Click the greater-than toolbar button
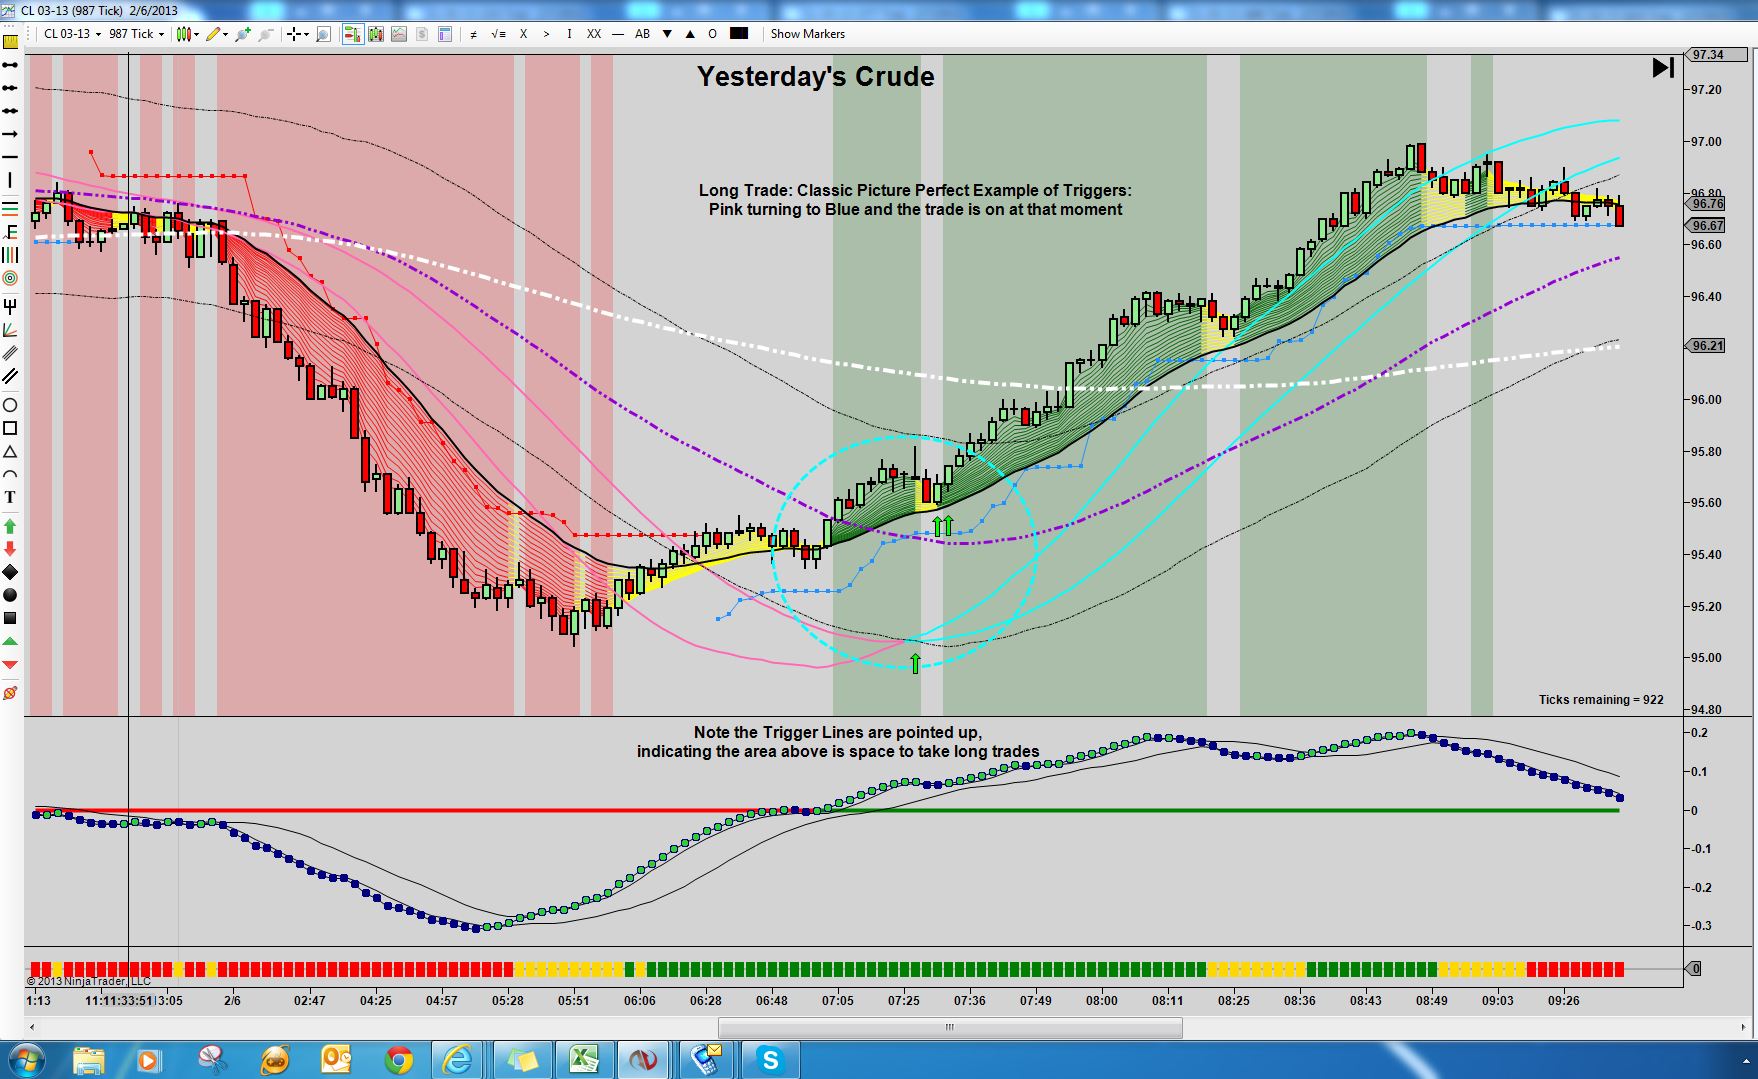The image size is (1758, 1079). [546, 34]
